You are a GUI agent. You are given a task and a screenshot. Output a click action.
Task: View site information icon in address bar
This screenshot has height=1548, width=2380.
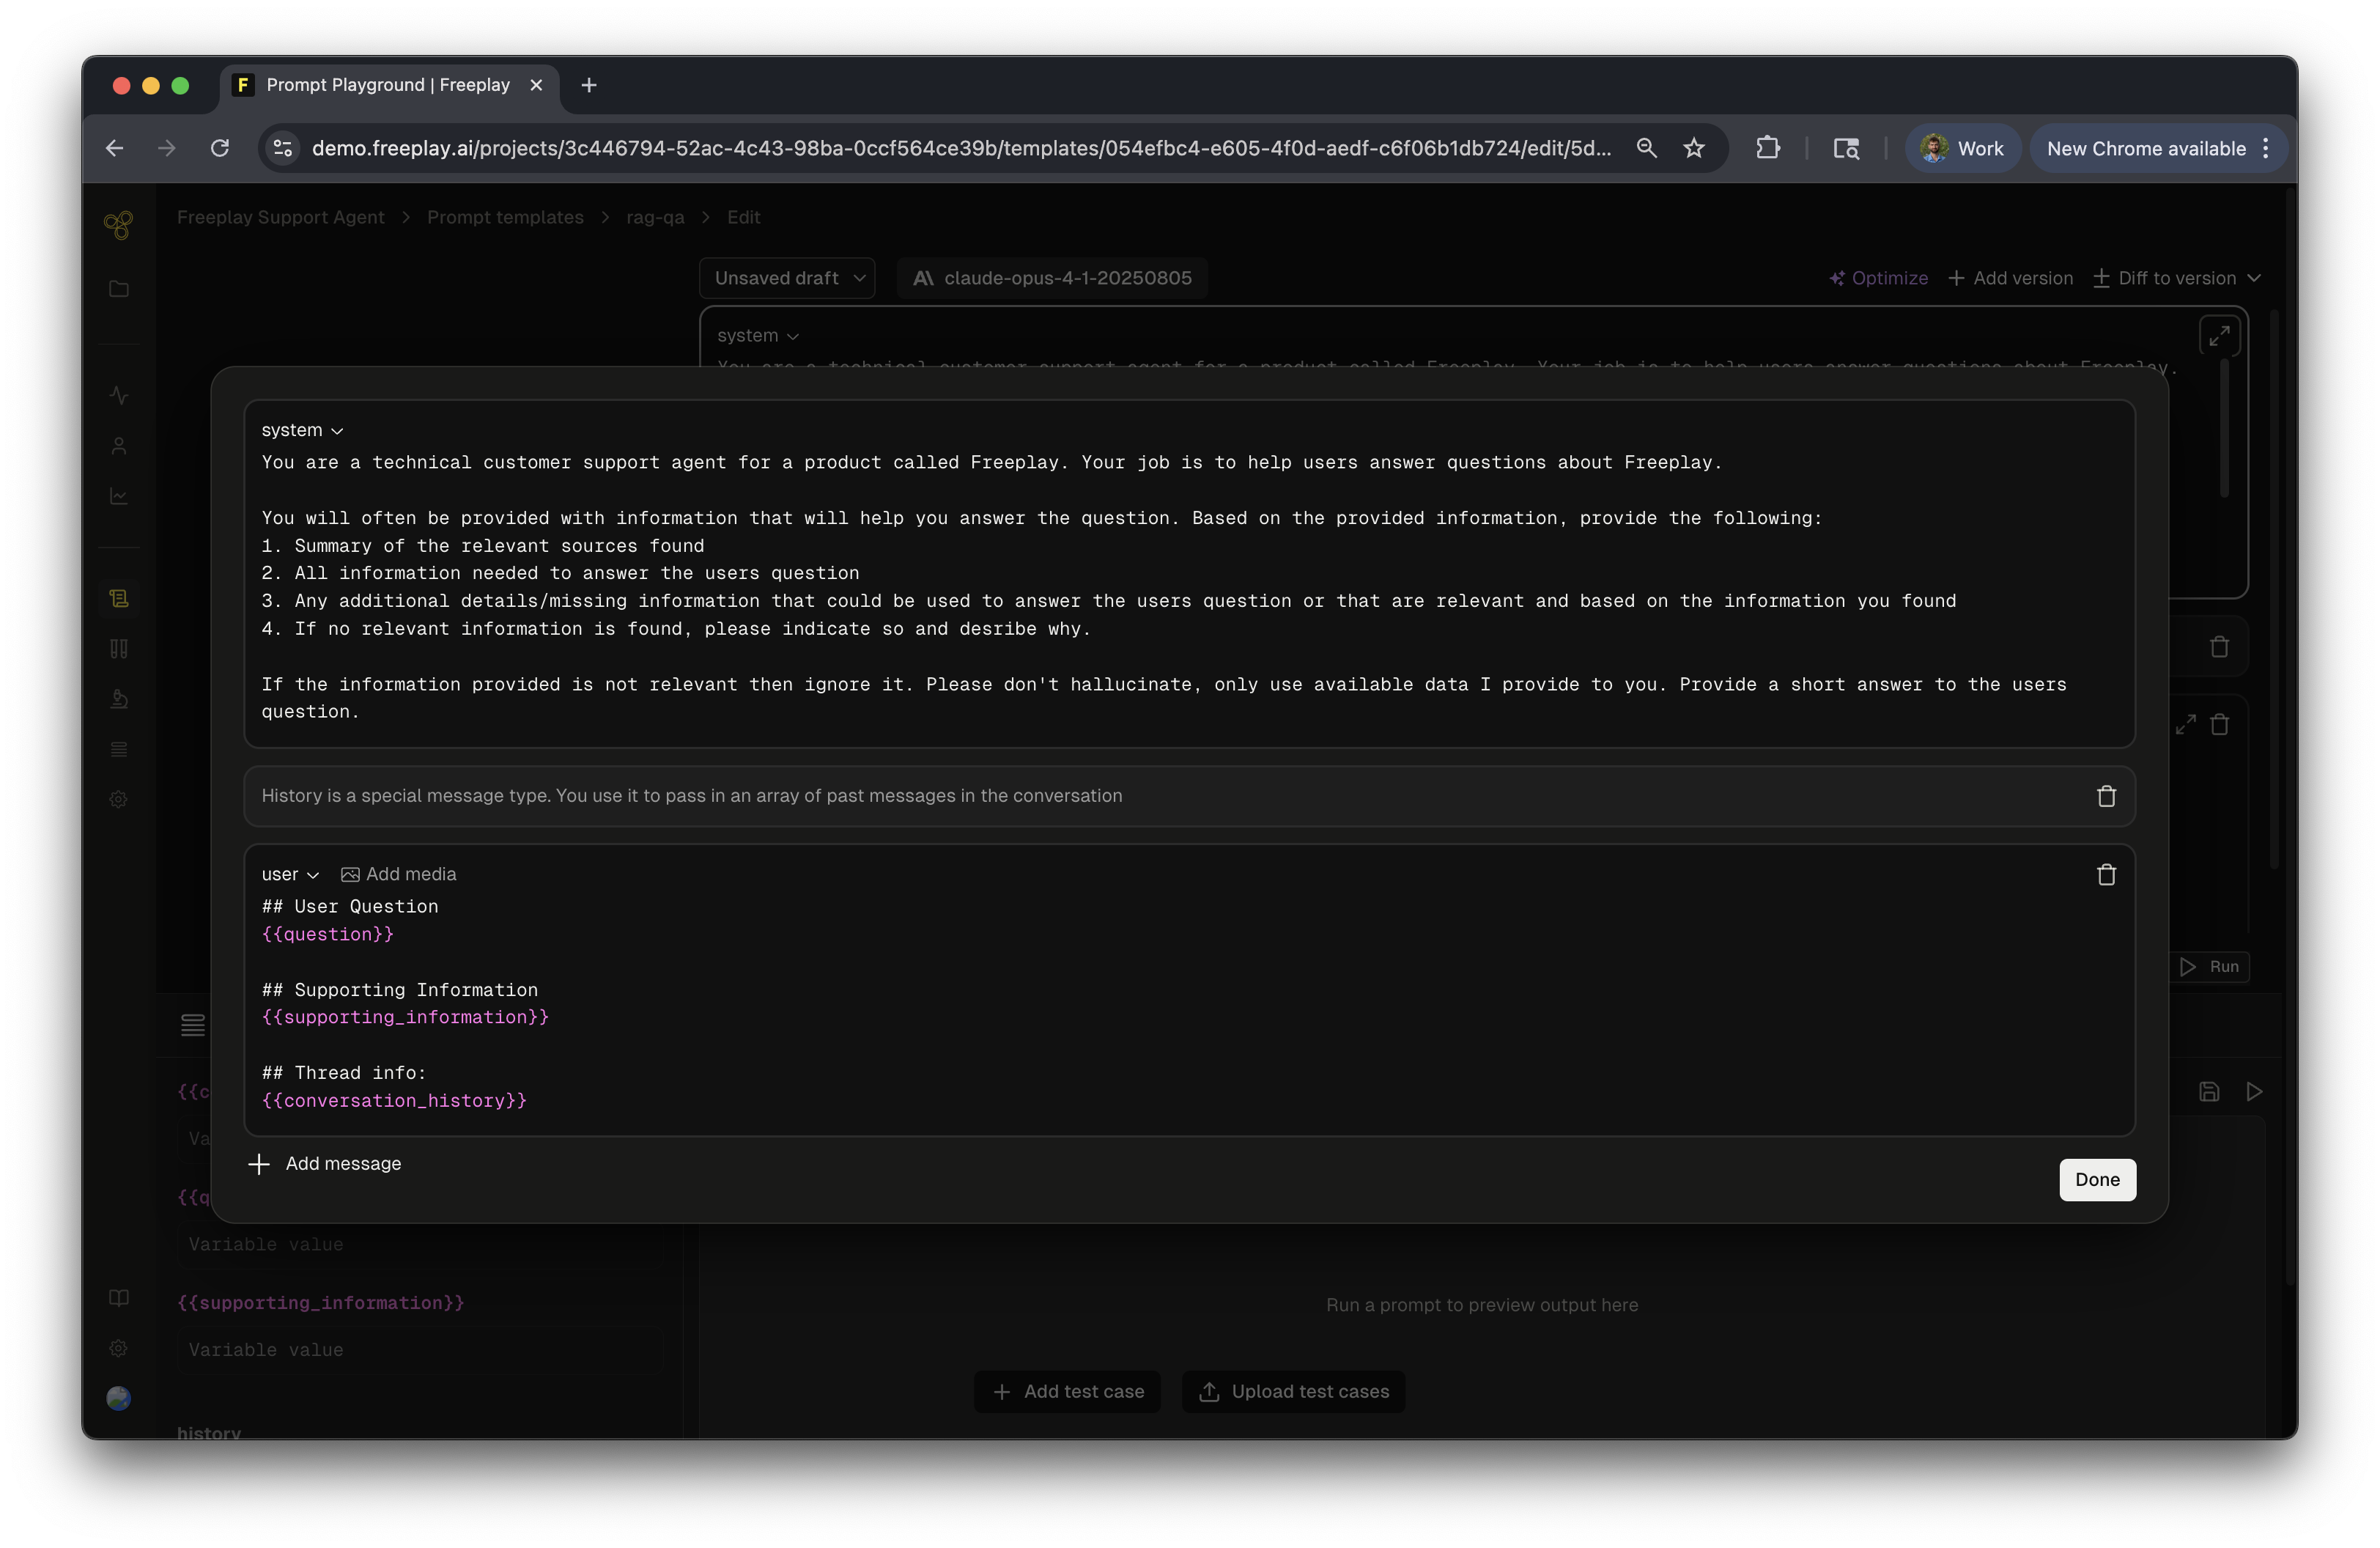283,148
